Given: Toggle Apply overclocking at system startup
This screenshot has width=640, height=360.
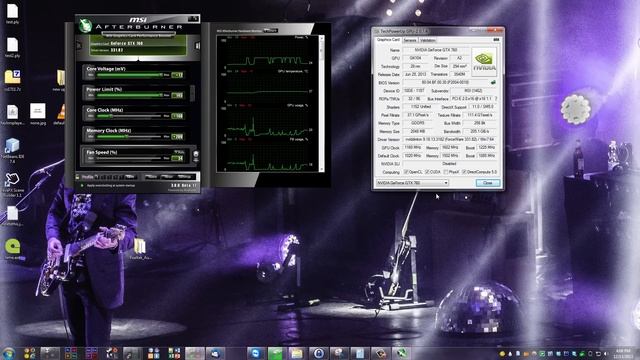Looking at the screenshot, I should [x=82, y=186].
